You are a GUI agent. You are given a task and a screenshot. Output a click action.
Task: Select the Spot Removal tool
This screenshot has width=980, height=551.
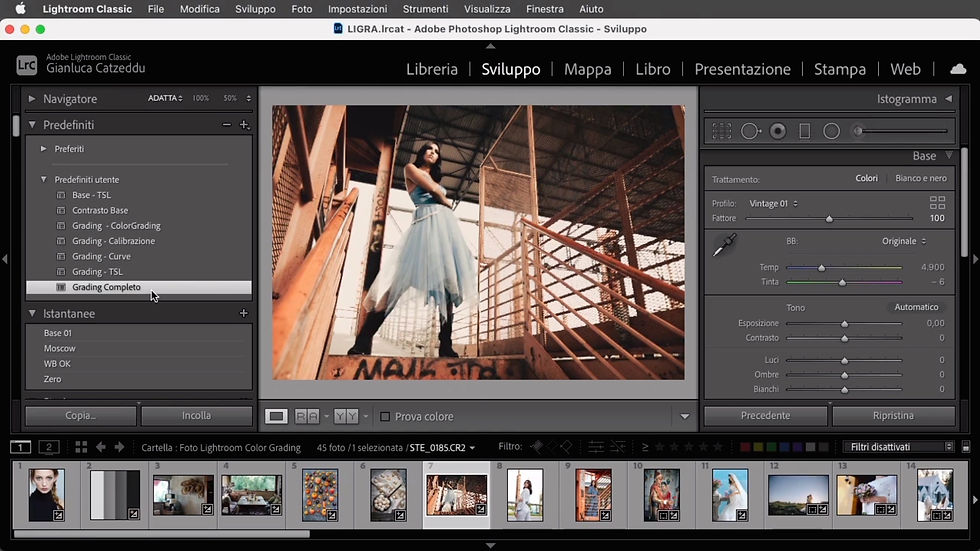click(750, 131)
